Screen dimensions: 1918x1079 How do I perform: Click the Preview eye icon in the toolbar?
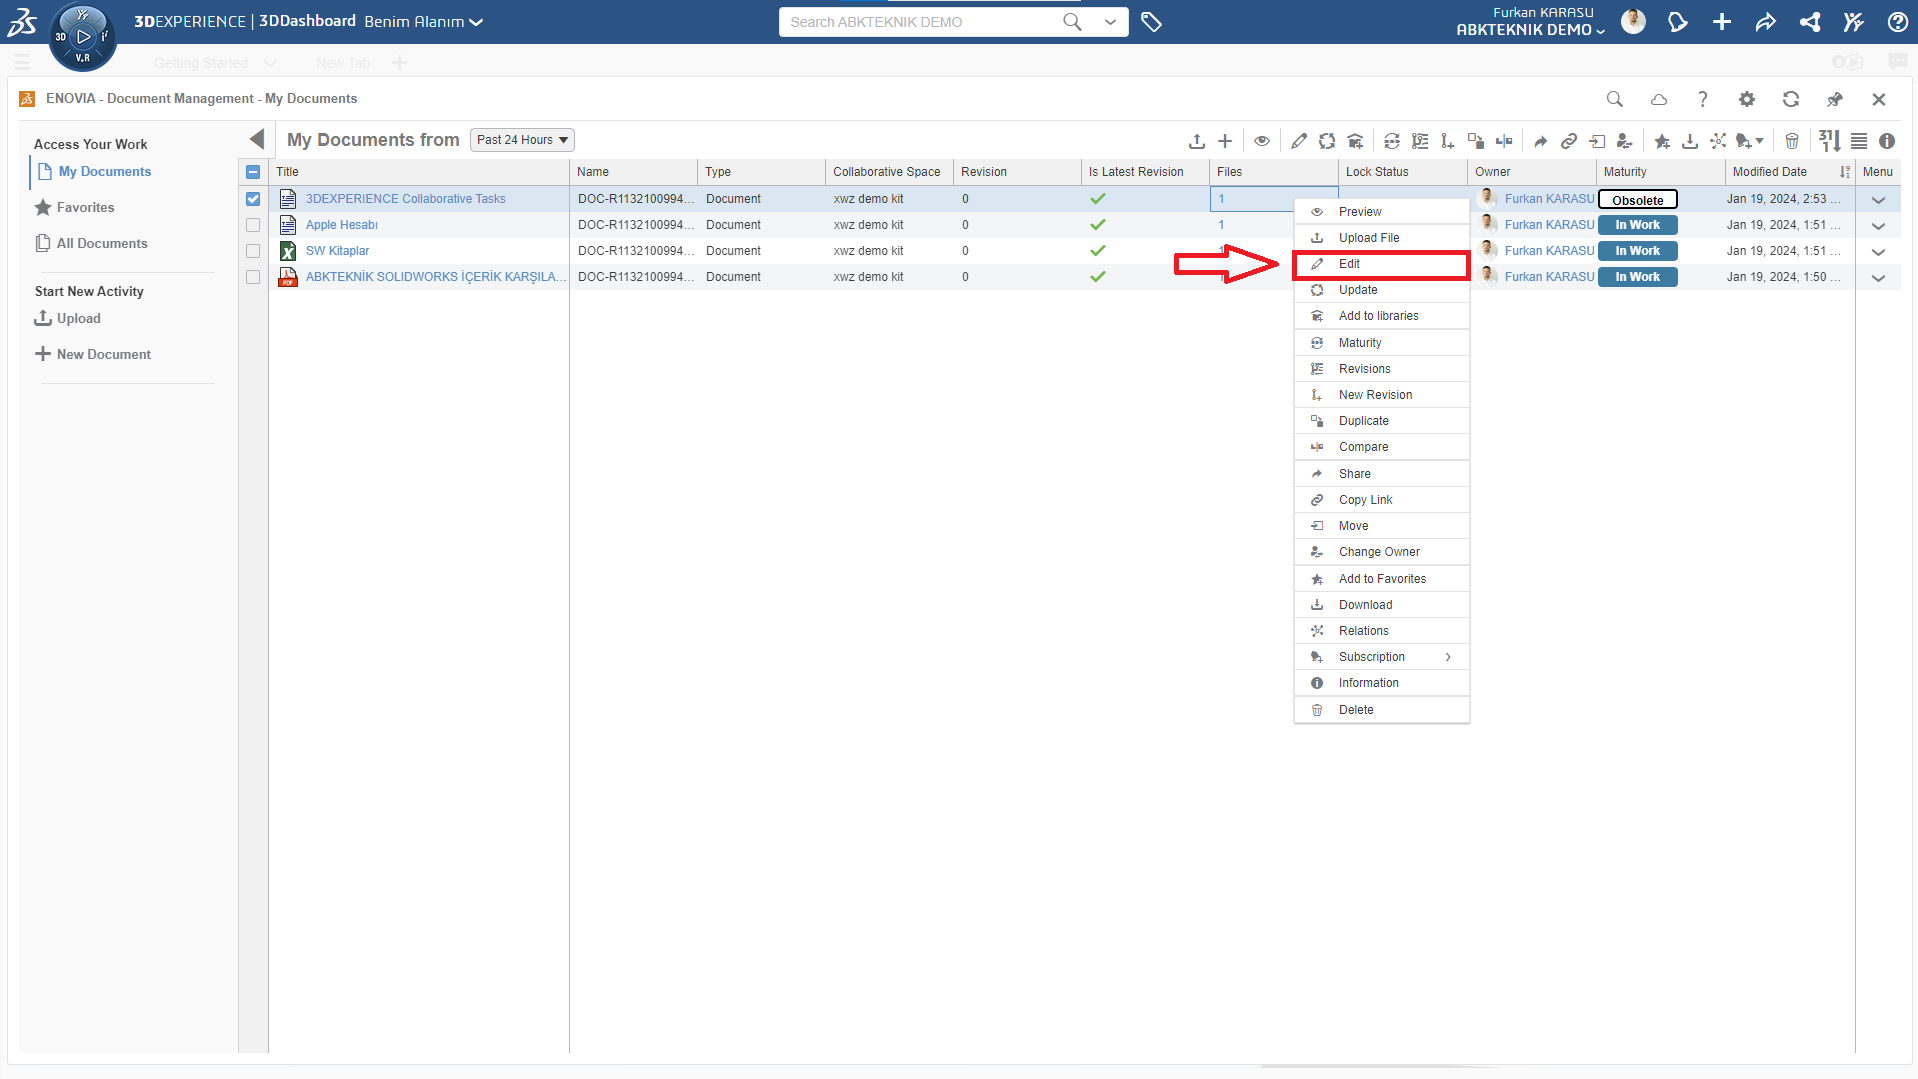pos(1262,141)
